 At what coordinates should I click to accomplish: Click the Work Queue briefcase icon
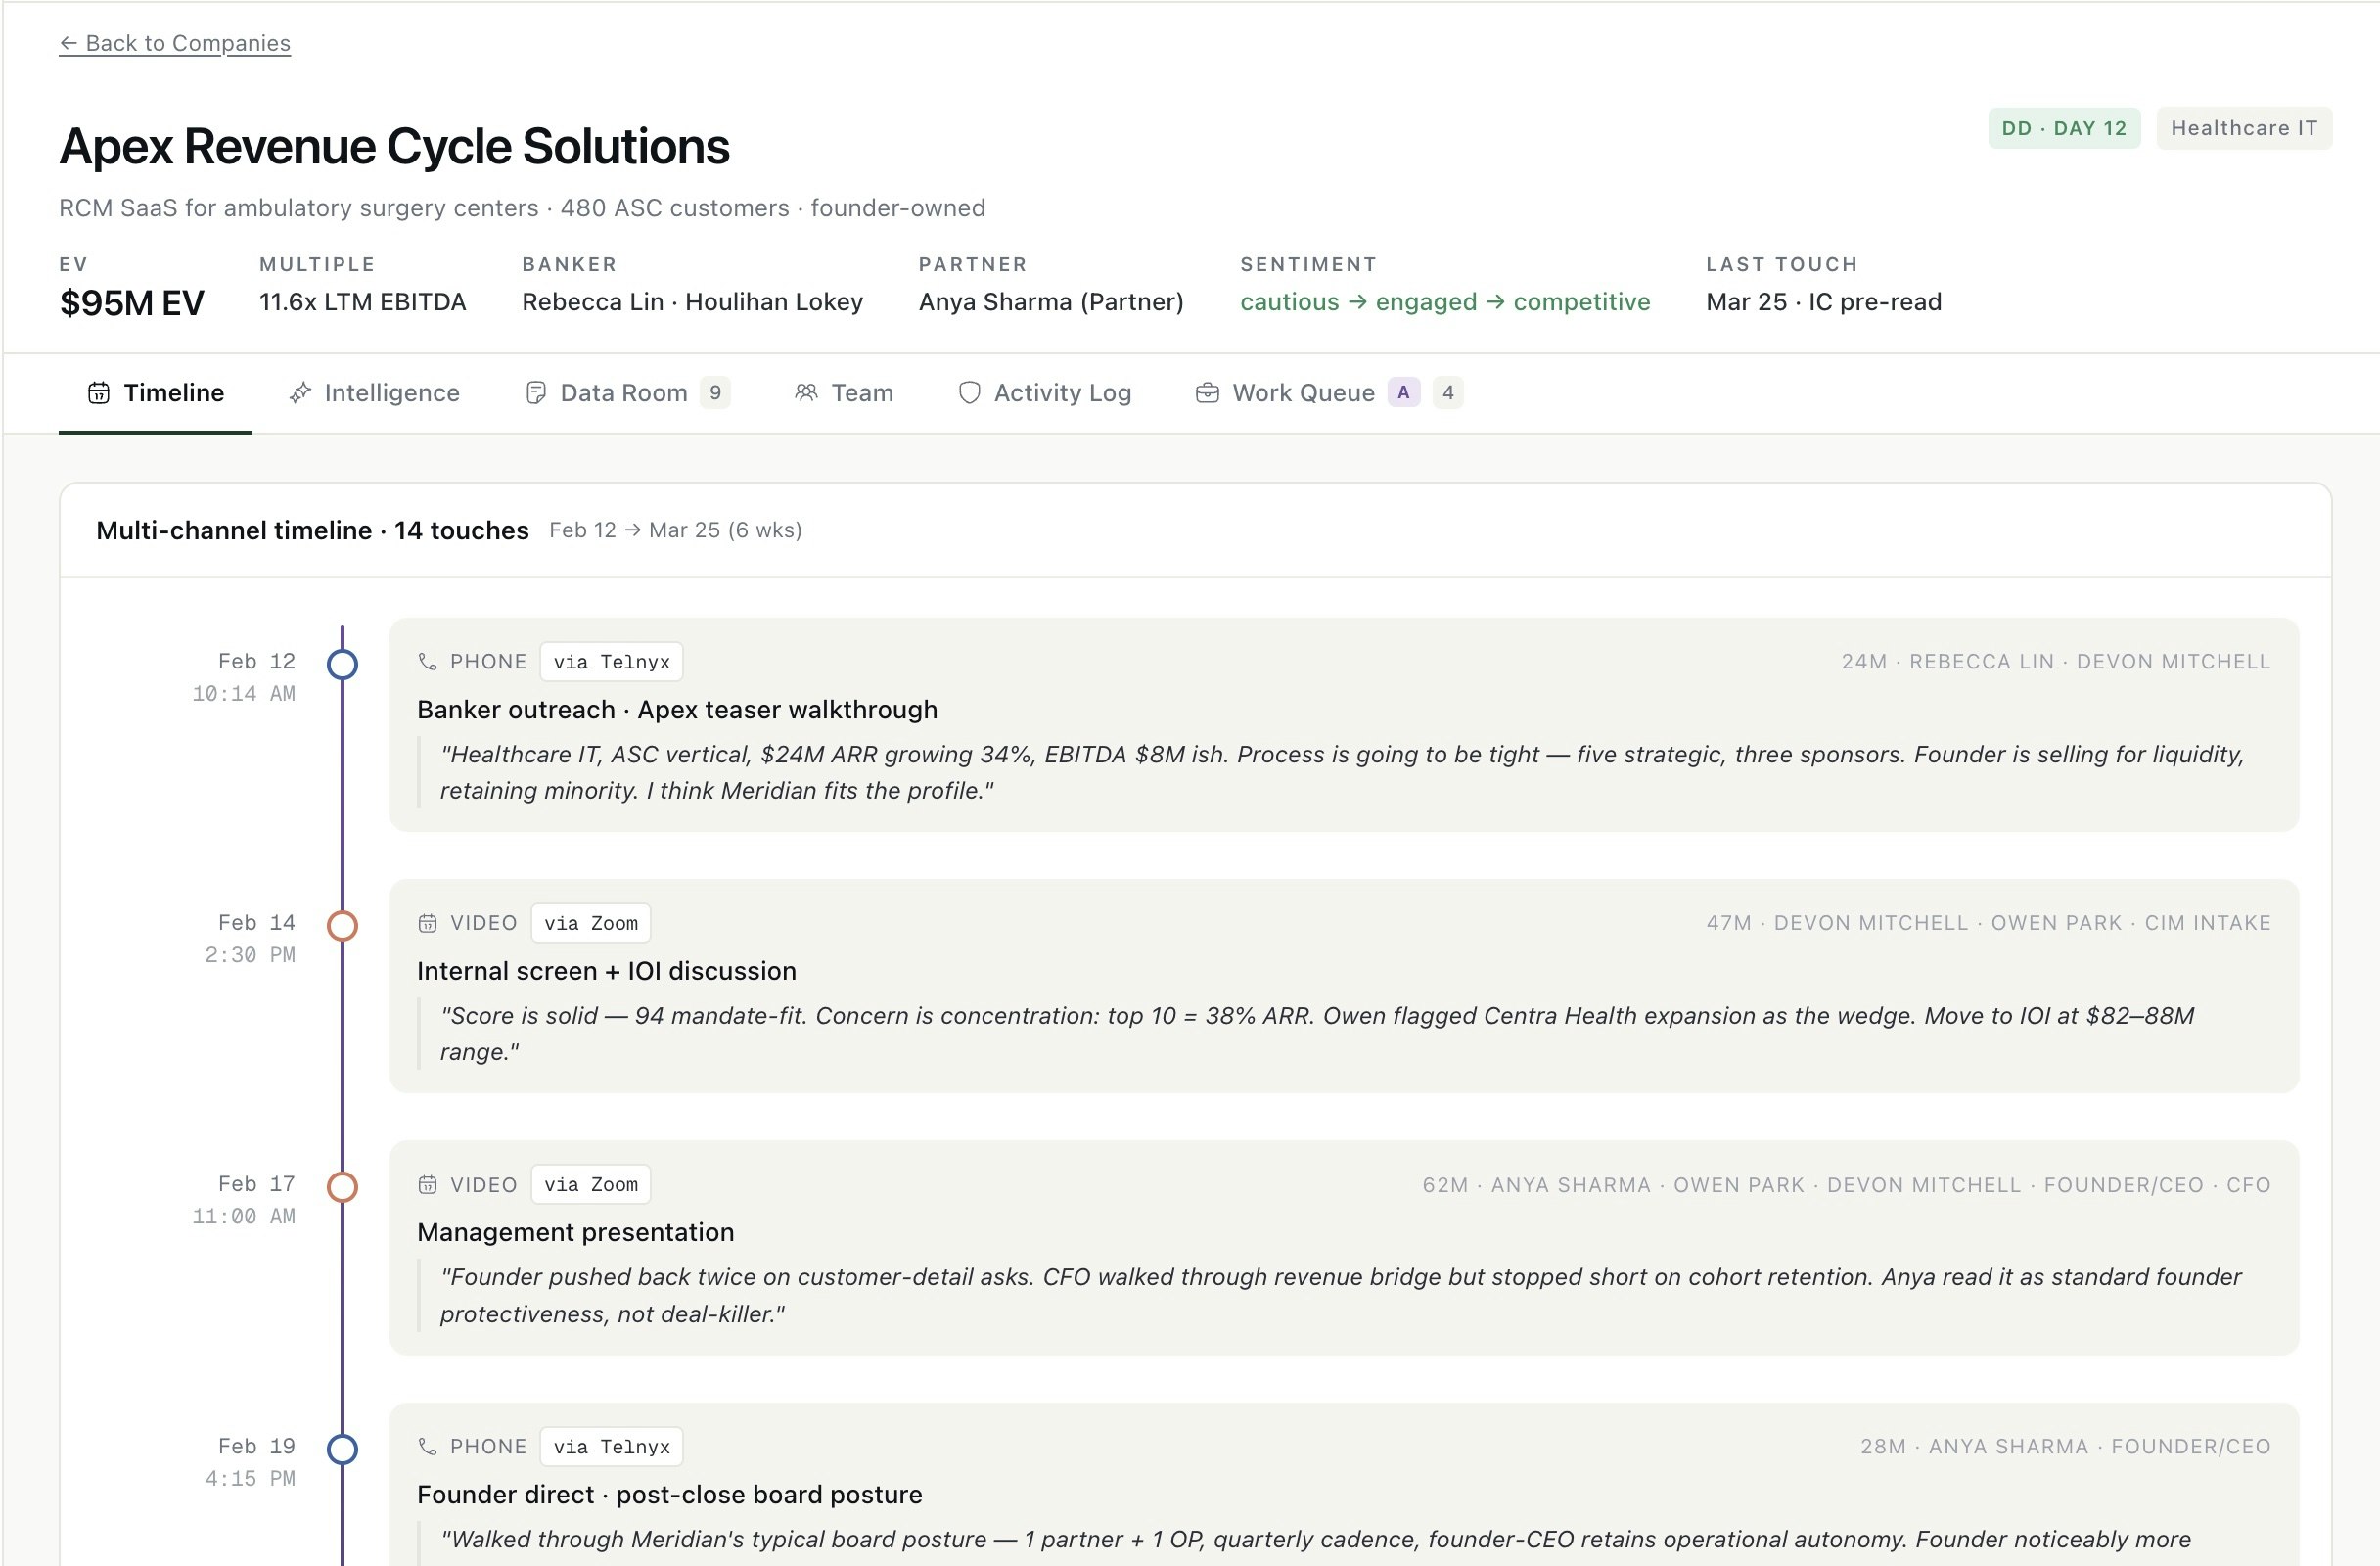pos(1207,393)
